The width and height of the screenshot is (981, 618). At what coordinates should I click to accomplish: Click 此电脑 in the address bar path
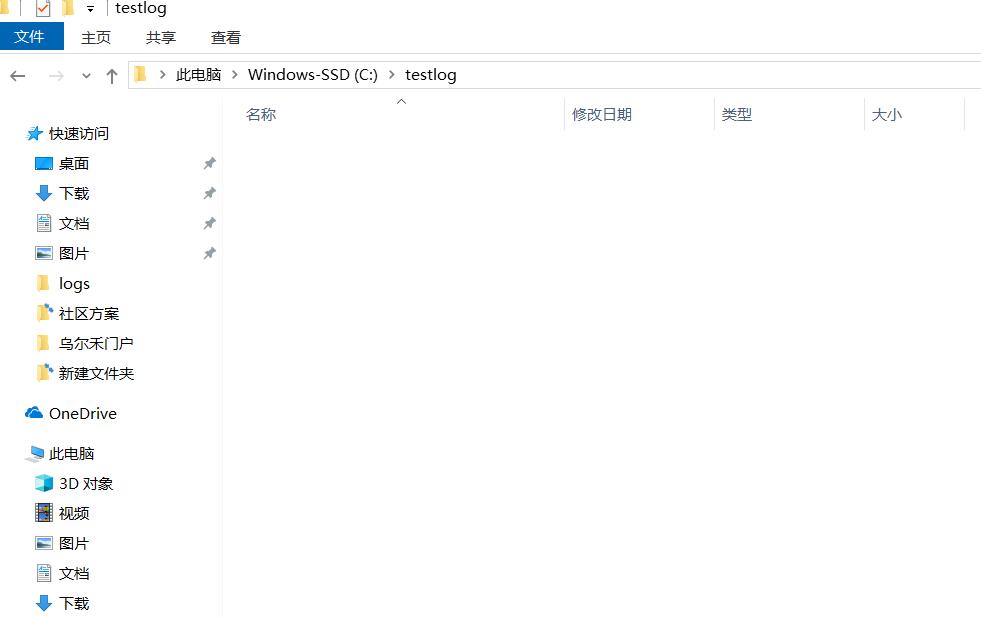pyautogui.click(x=198, y=74)
